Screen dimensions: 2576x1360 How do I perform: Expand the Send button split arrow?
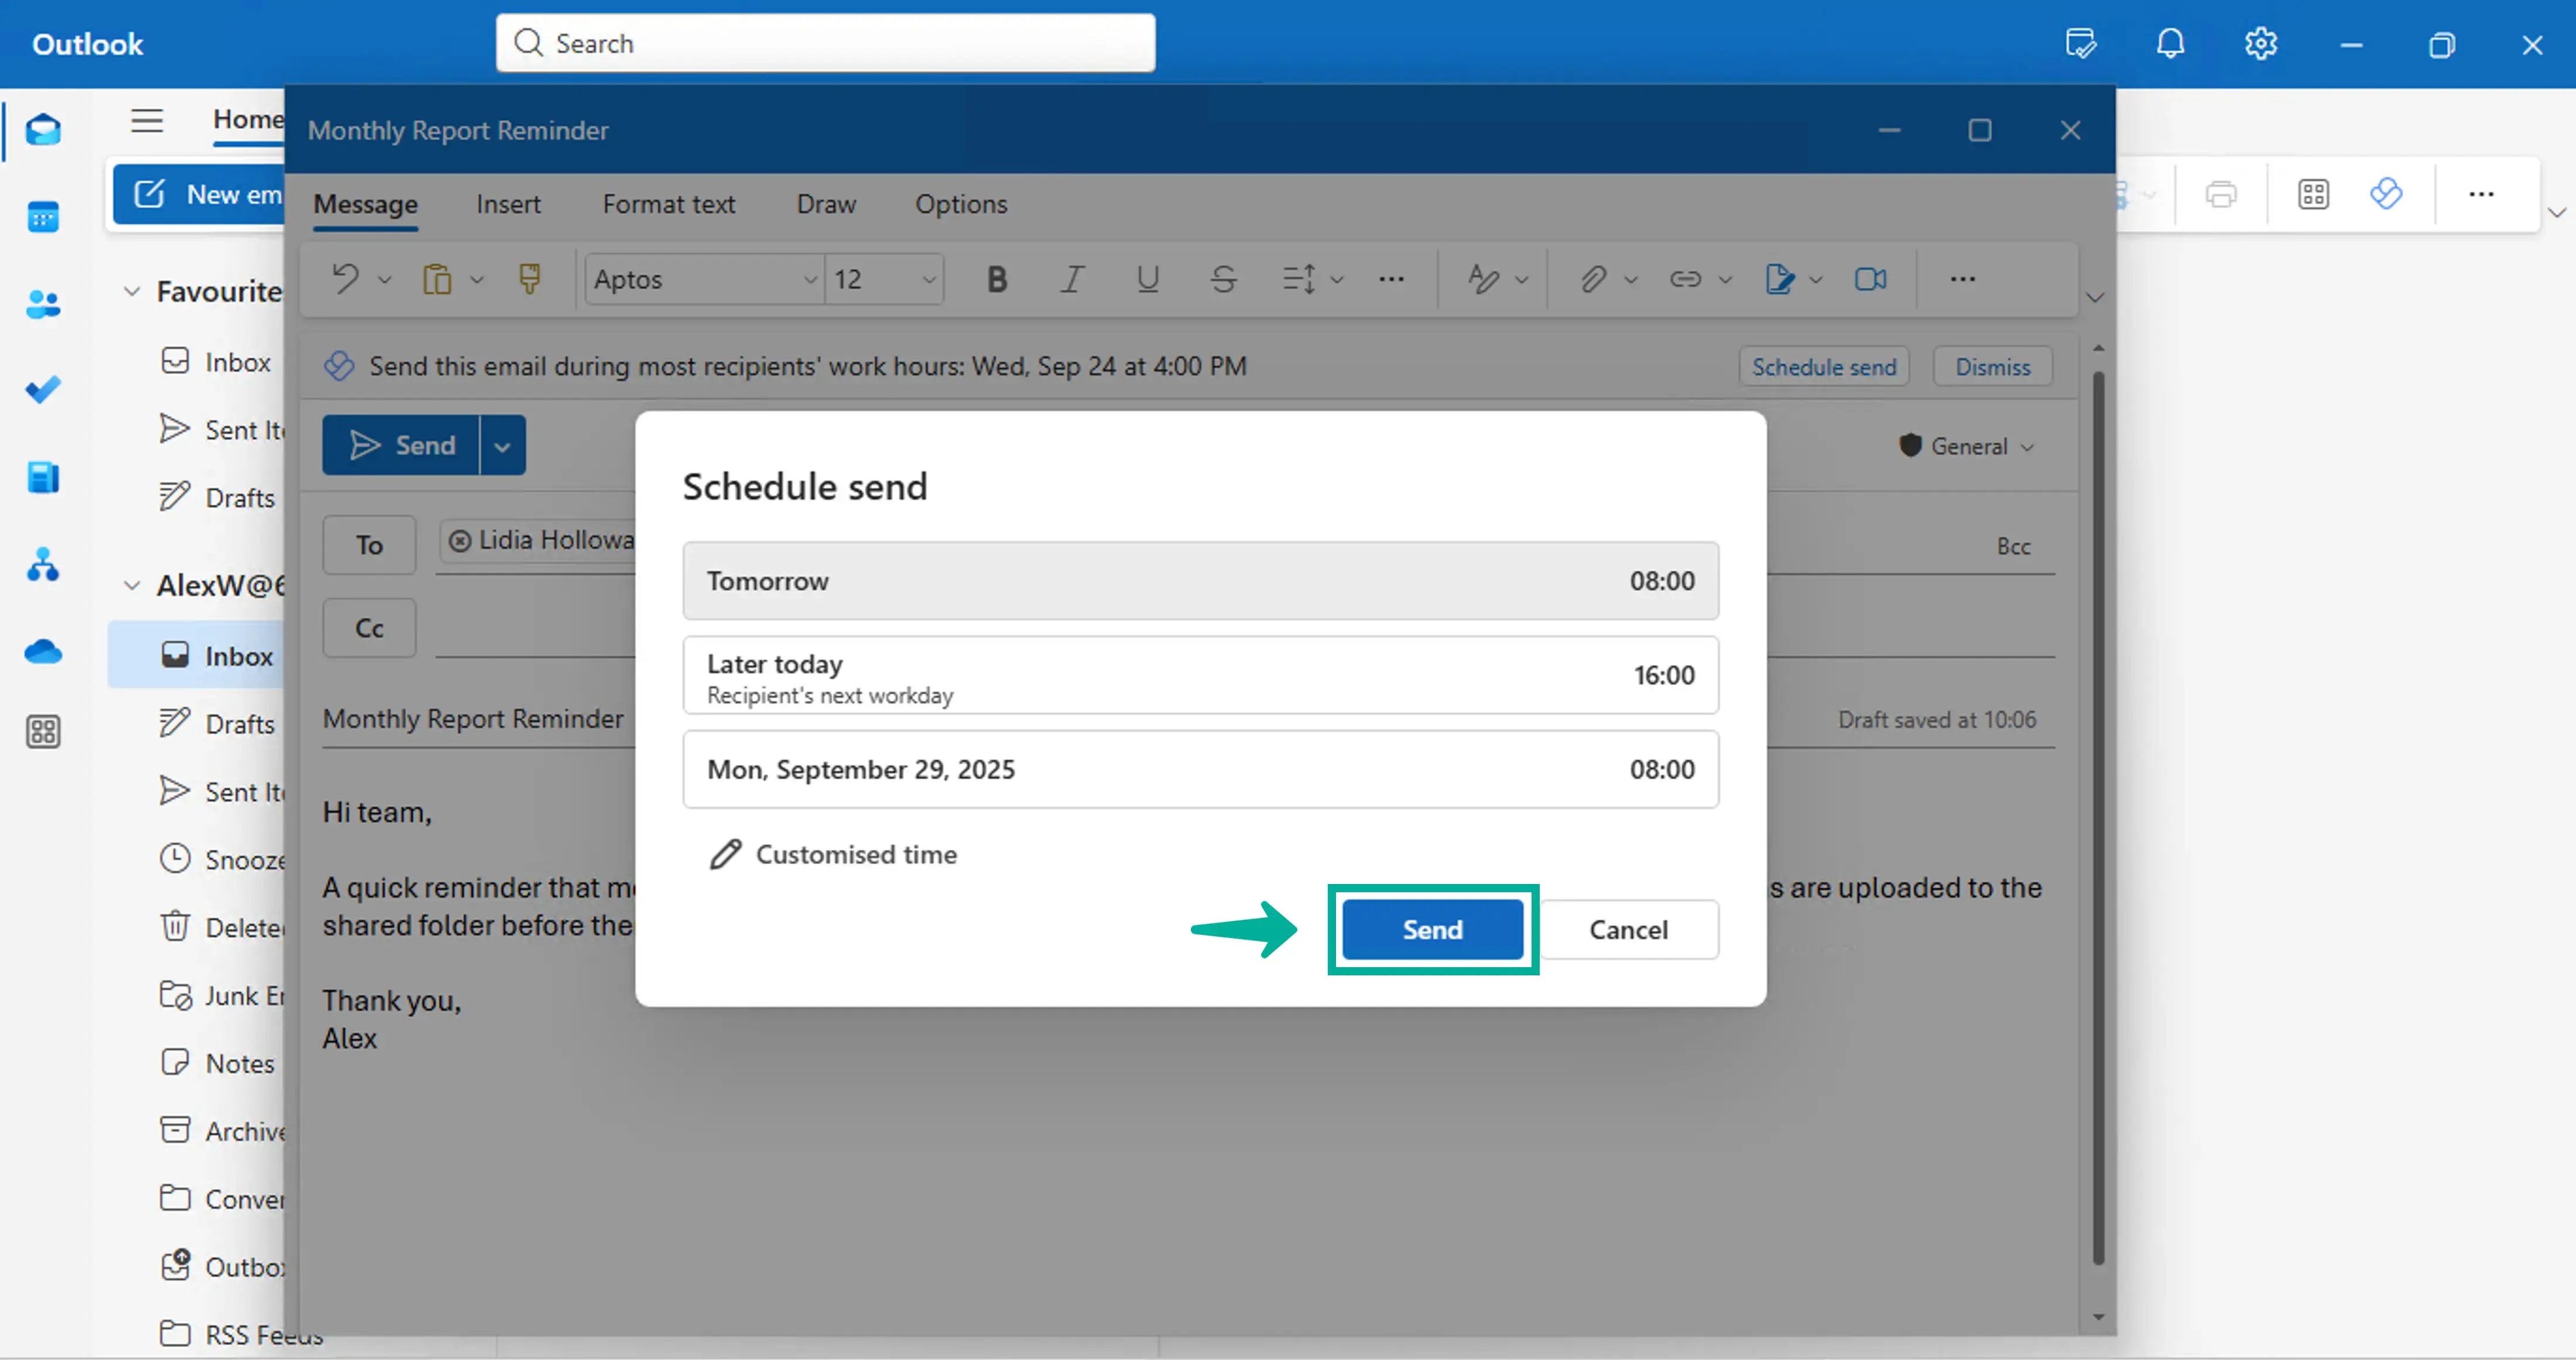(502, 445)
